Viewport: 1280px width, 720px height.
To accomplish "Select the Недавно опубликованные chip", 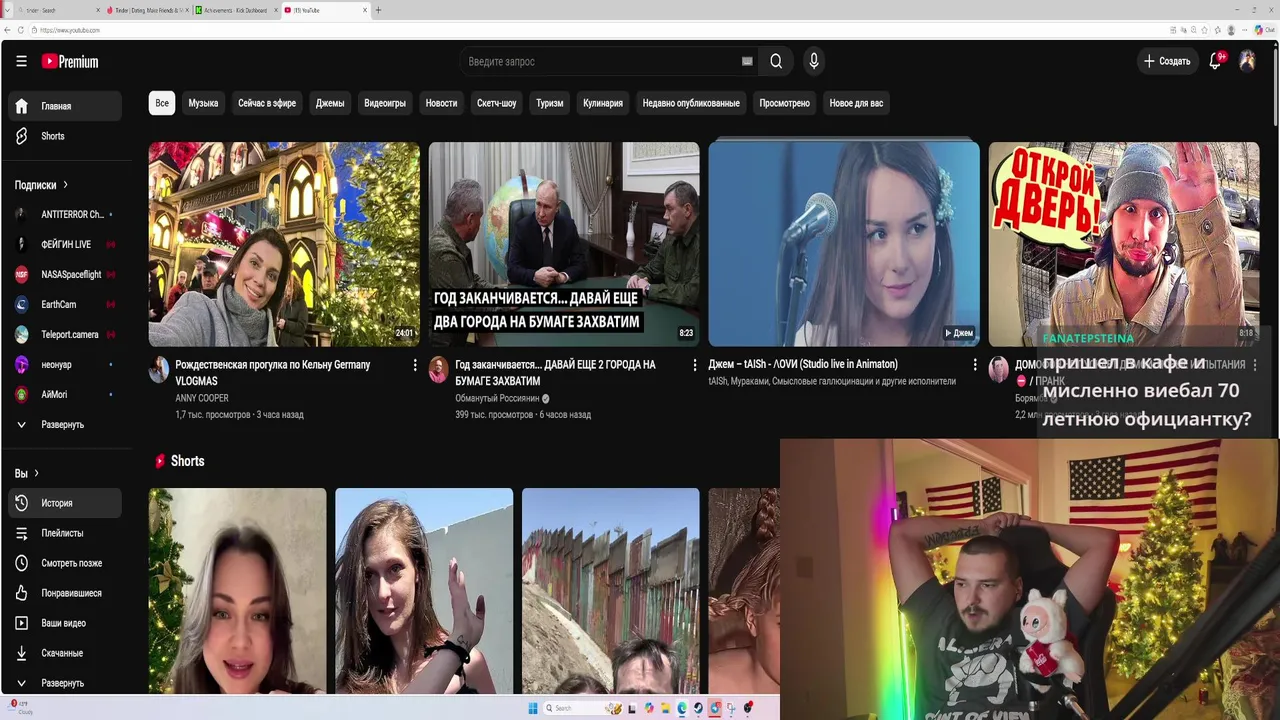I will (x=691, y=103).
